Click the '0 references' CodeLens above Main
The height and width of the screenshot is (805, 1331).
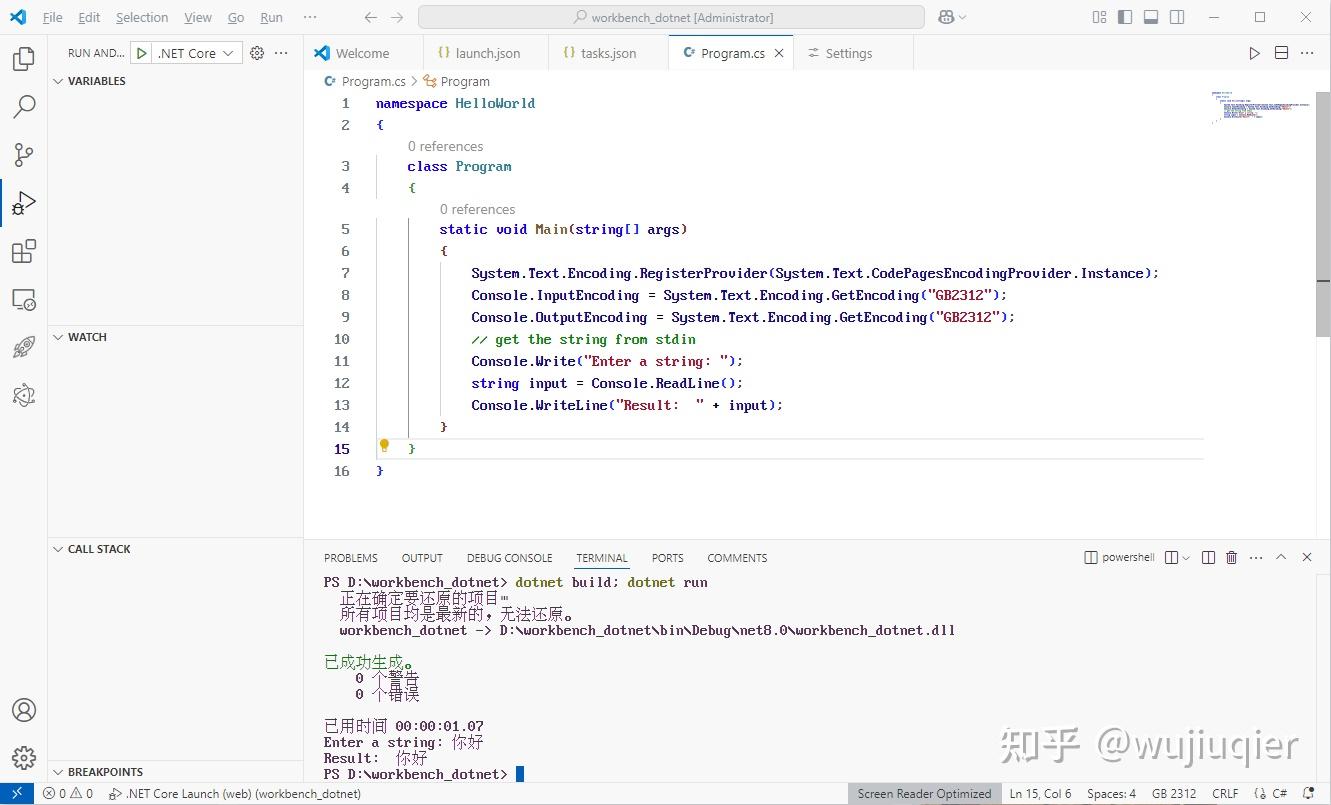click(477, 209)
